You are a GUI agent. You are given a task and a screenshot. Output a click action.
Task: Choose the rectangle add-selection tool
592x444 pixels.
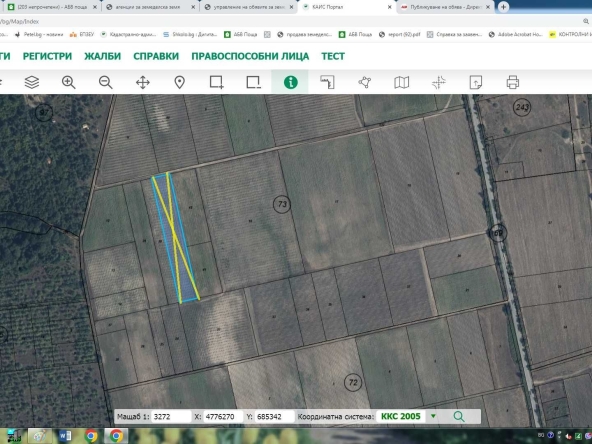tap(217, 82)
